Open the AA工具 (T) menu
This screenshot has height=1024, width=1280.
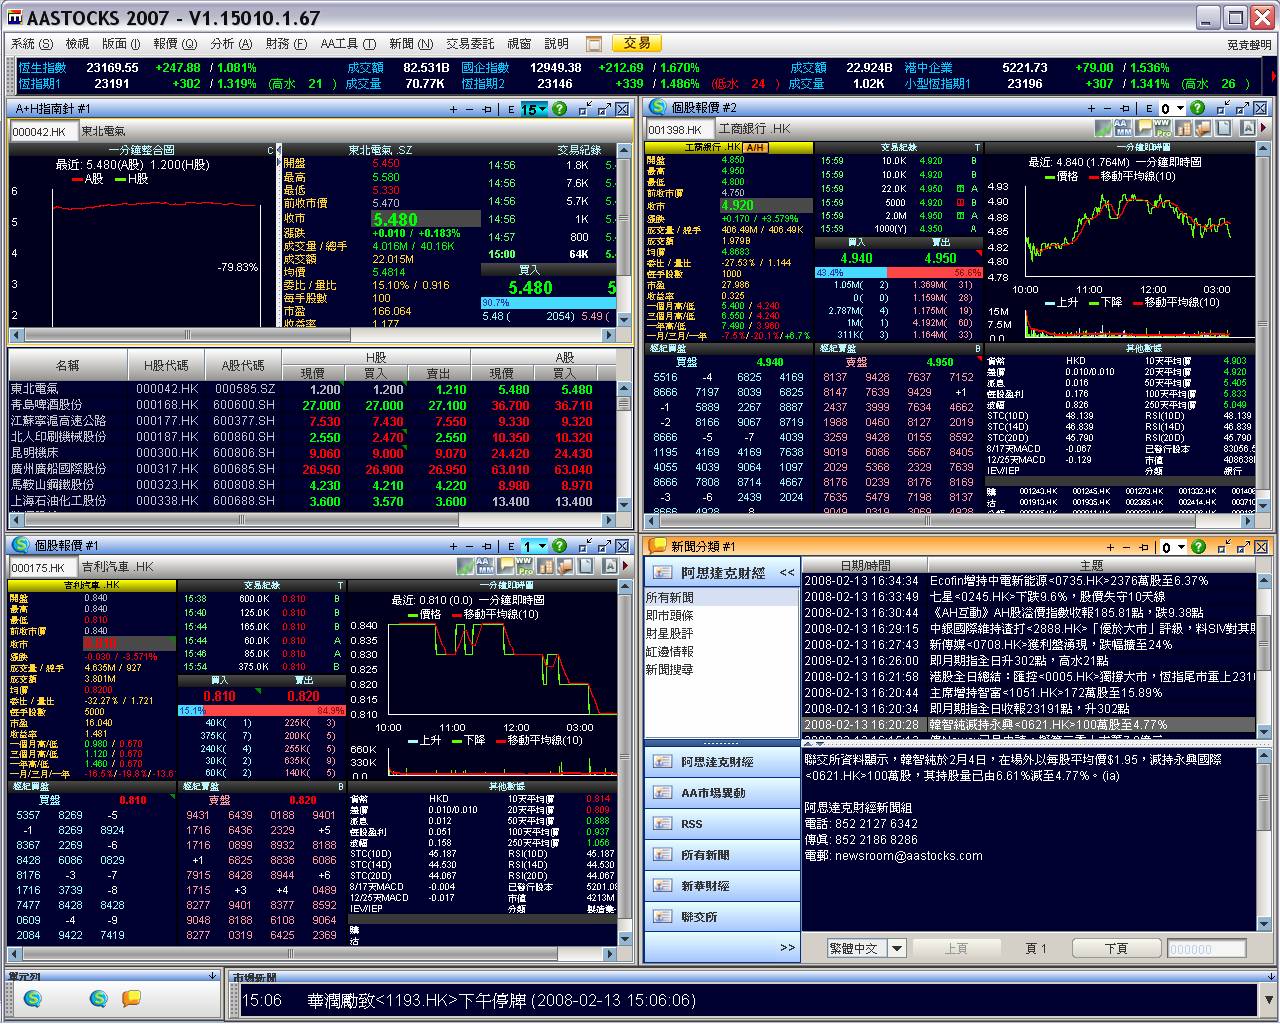[348, 44]
